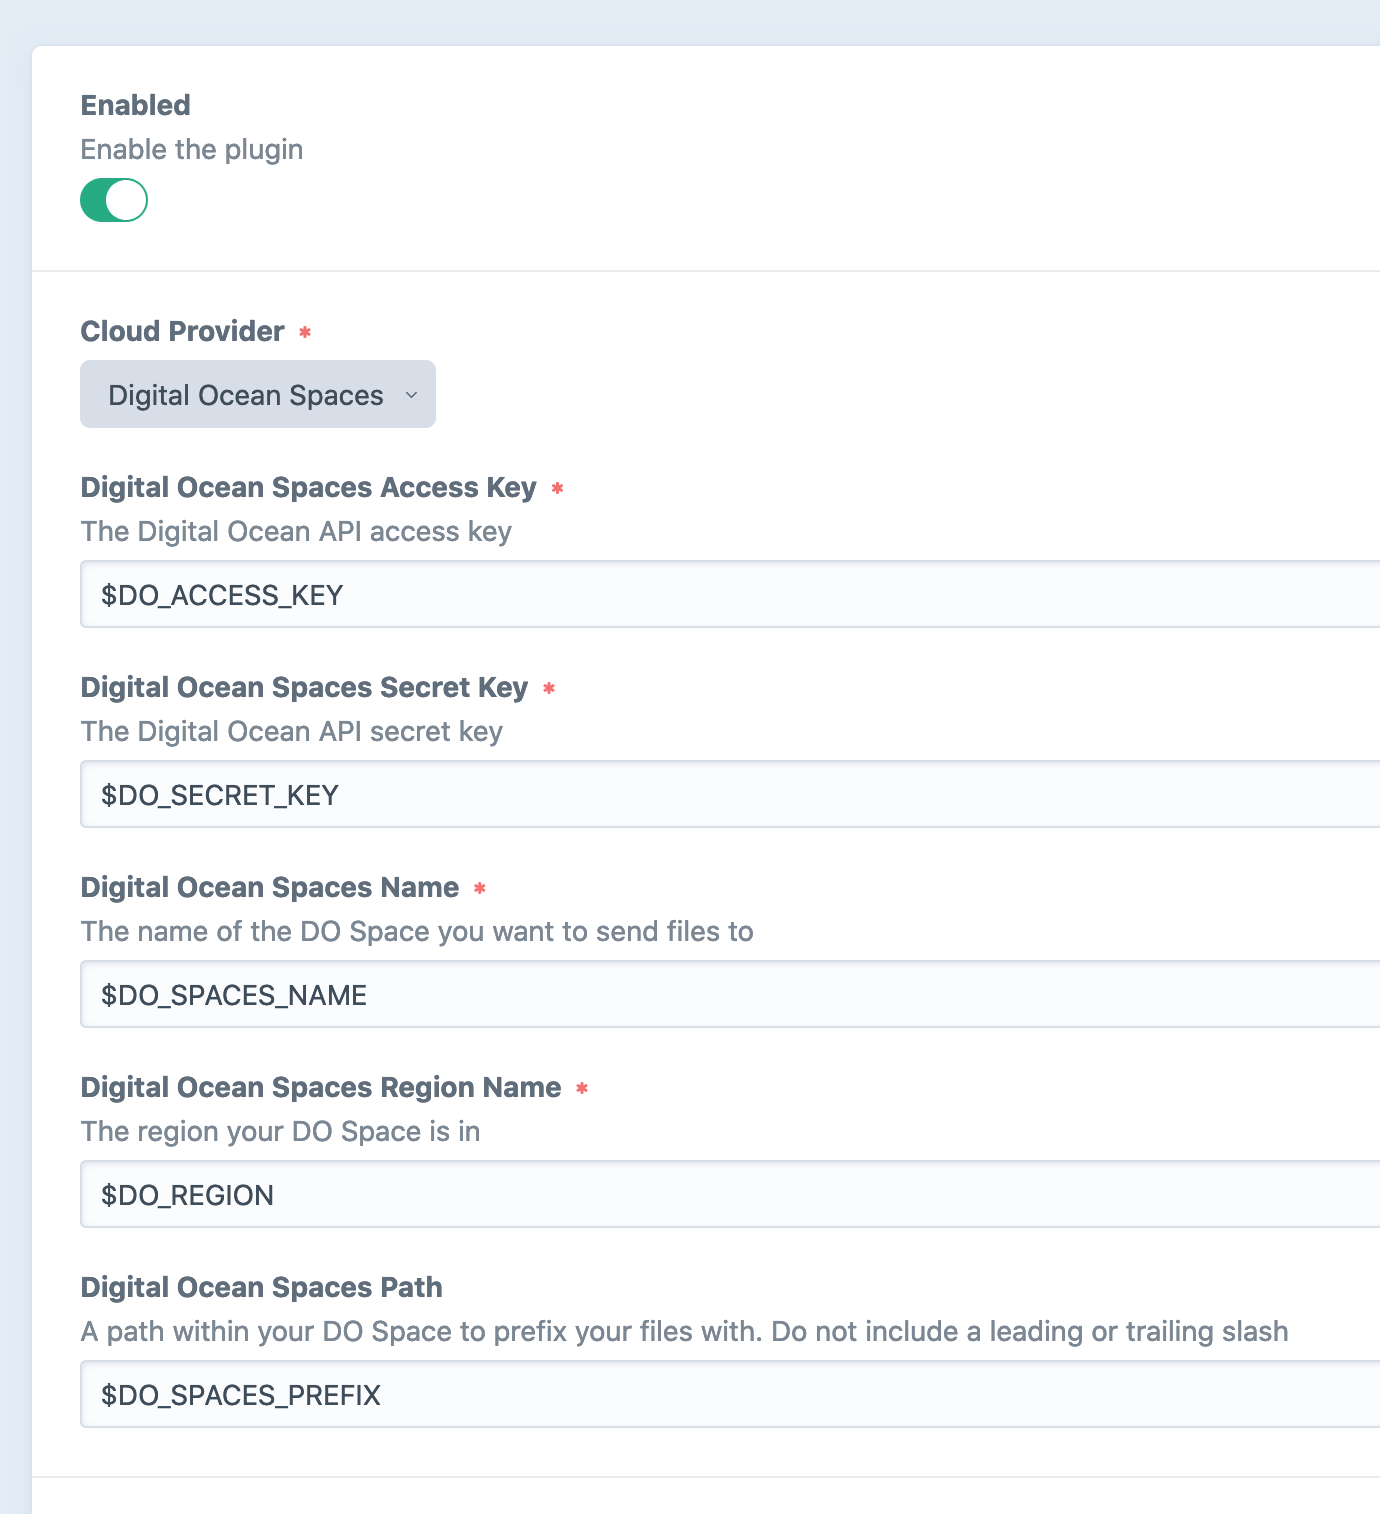Click 'Digital Ocean Spaces Path' label
The width and height of the screenshot is (1380, 1514).
tap(262, 1287)
